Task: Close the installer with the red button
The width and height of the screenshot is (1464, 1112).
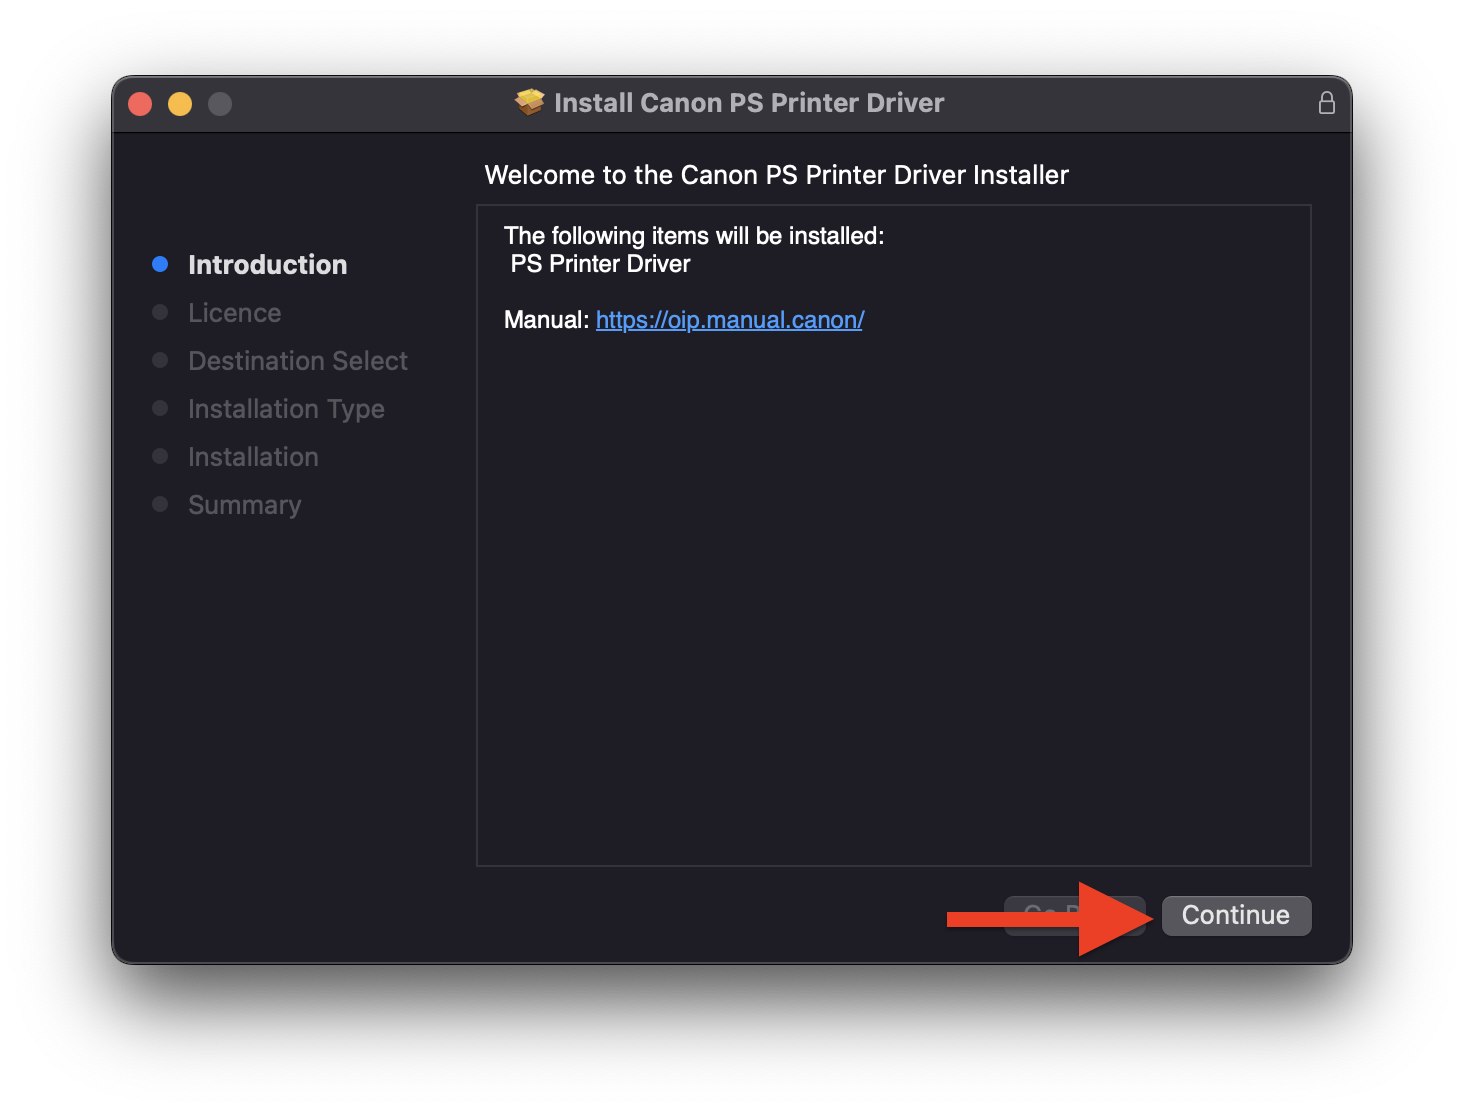Action: coord(141,104)
